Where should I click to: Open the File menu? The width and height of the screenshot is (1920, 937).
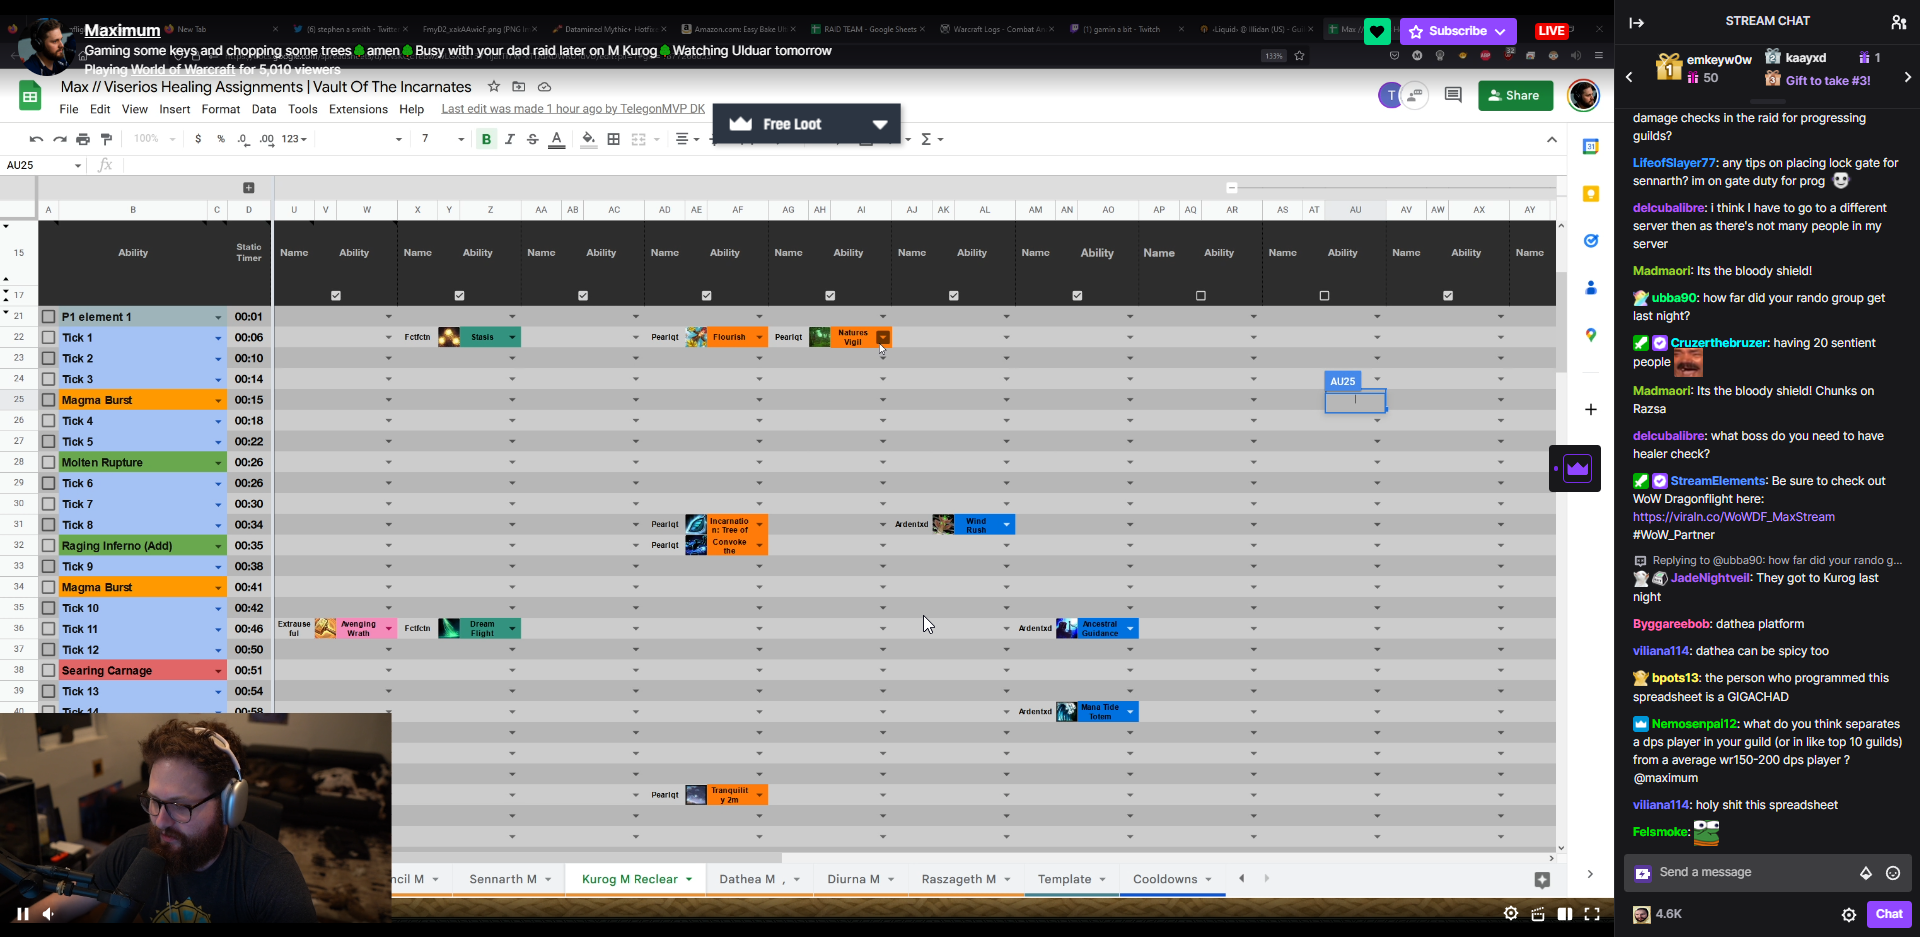(69, 109)
